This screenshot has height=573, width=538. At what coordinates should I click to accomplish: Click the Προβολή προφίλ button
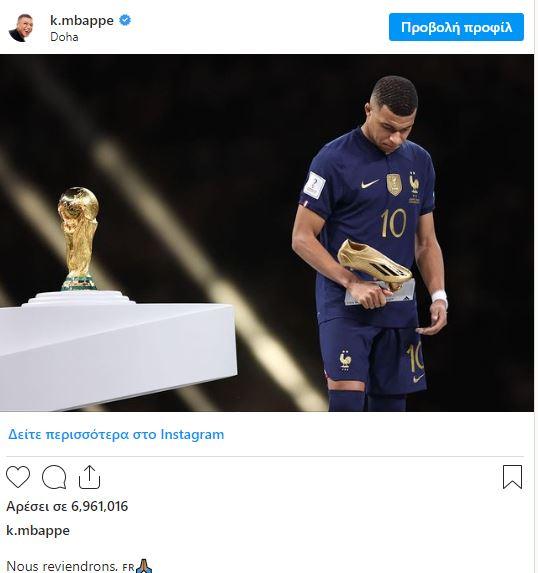click(x=456, y=27)
